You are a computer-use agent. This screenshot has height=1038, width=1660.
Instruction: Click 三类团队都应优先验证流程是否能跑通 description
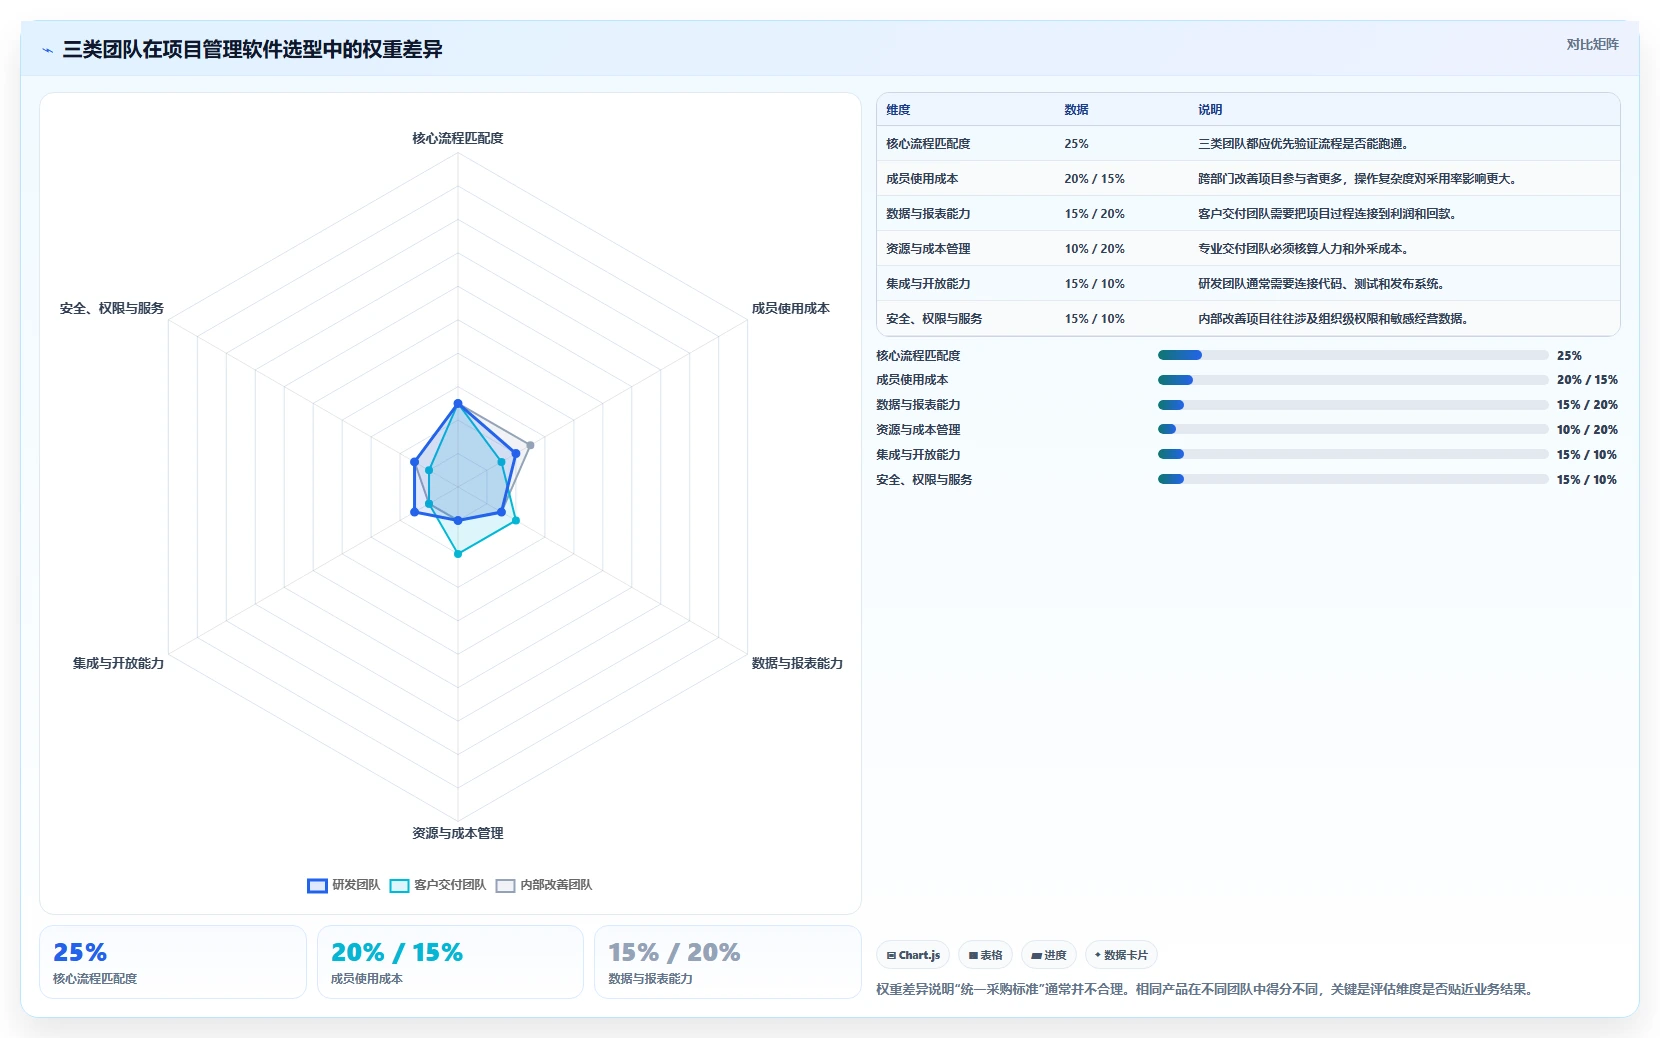(1303, 144)
